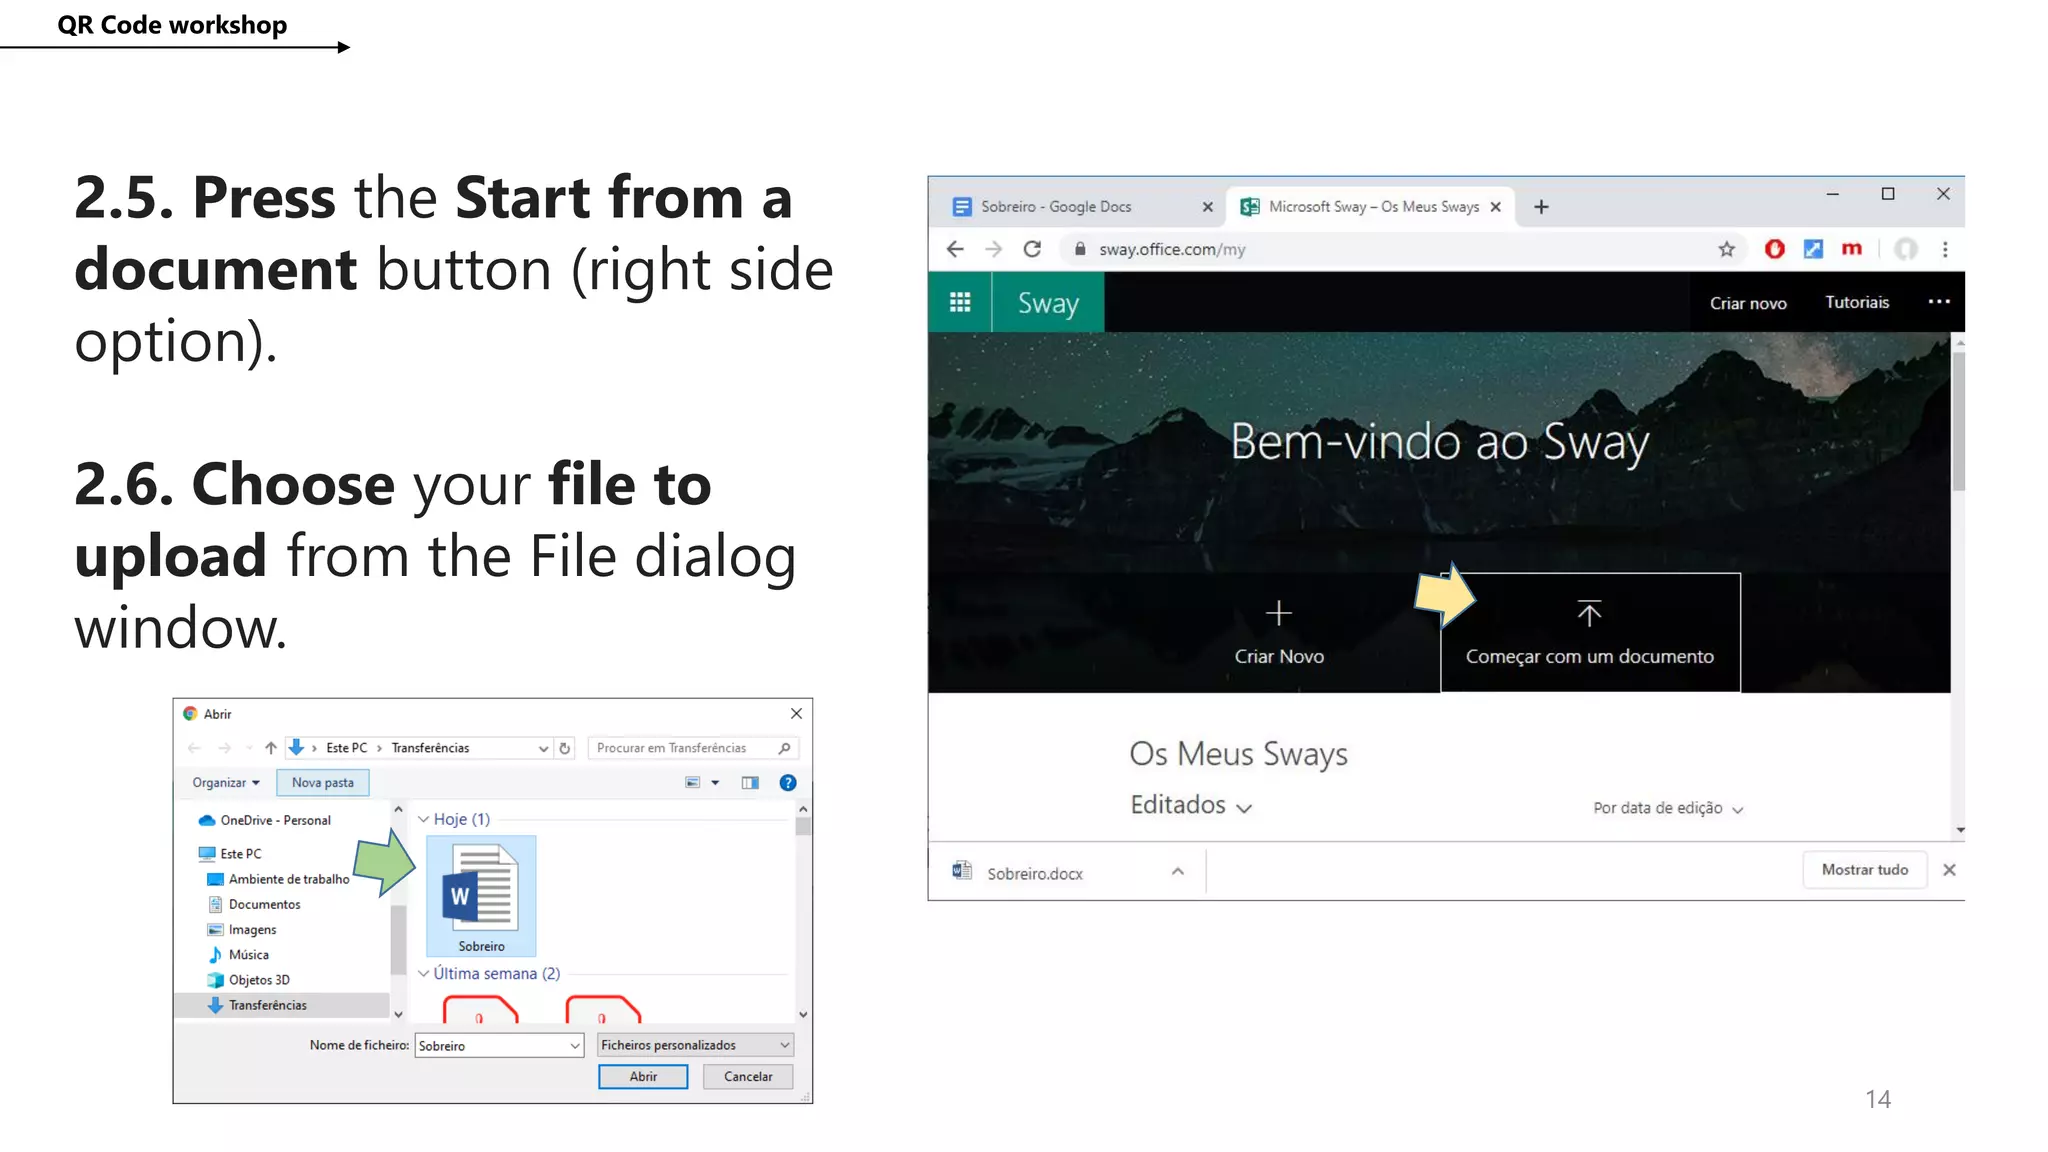The width and height of the screenshot is (2048, 1152).
Task: Open Por data de edição sort dropdown
Action: (1668, 808)
